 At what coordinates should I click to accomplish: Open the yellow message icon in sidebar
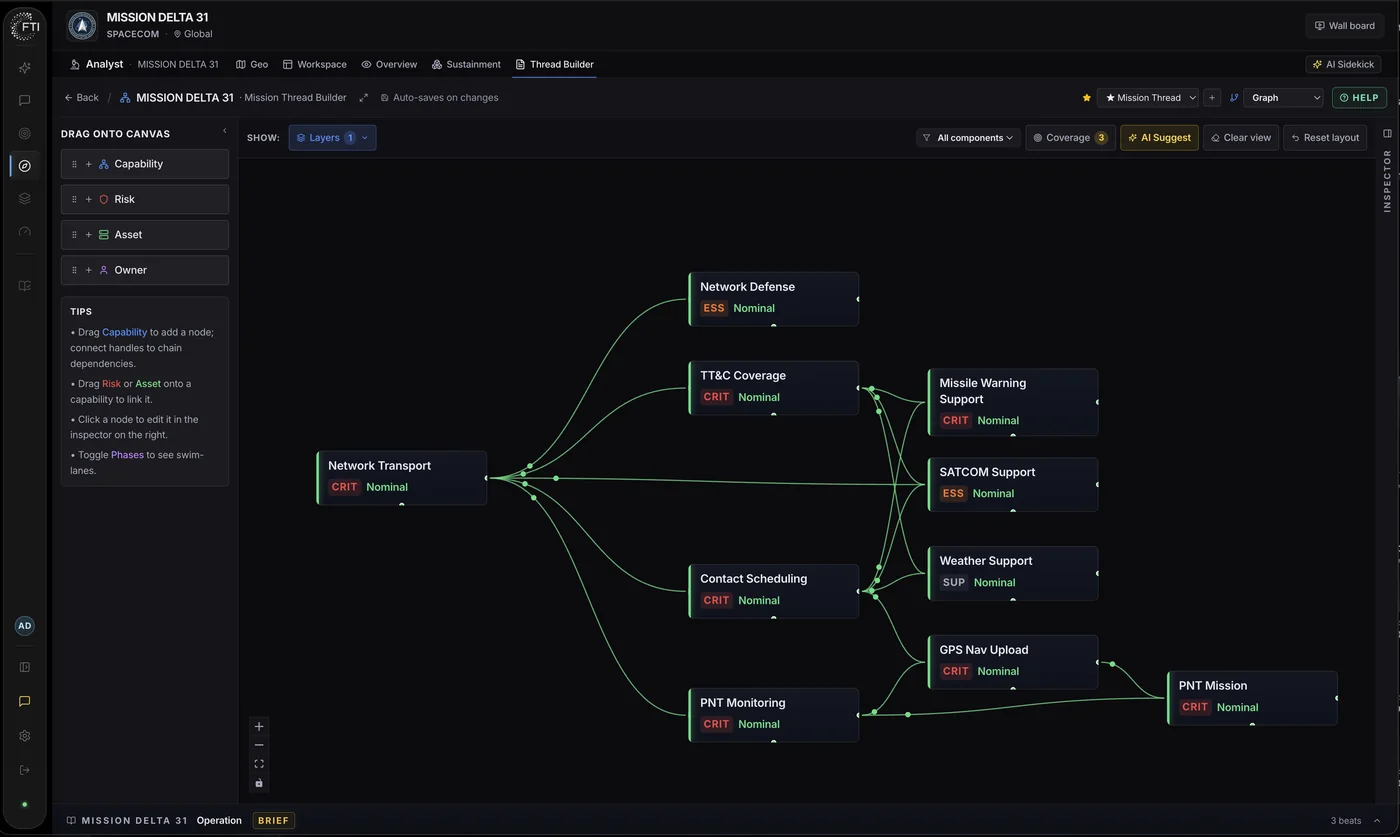(25, 701)
